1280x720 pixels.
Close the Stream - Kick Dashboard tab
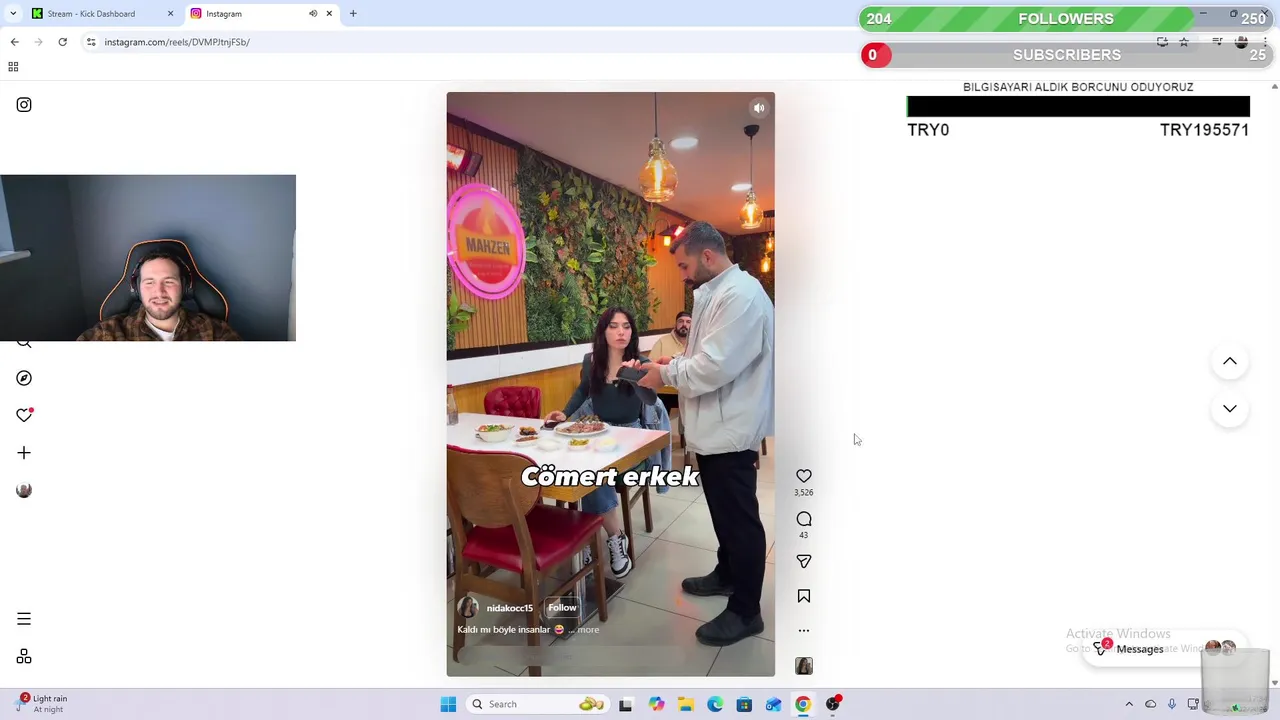170,14
